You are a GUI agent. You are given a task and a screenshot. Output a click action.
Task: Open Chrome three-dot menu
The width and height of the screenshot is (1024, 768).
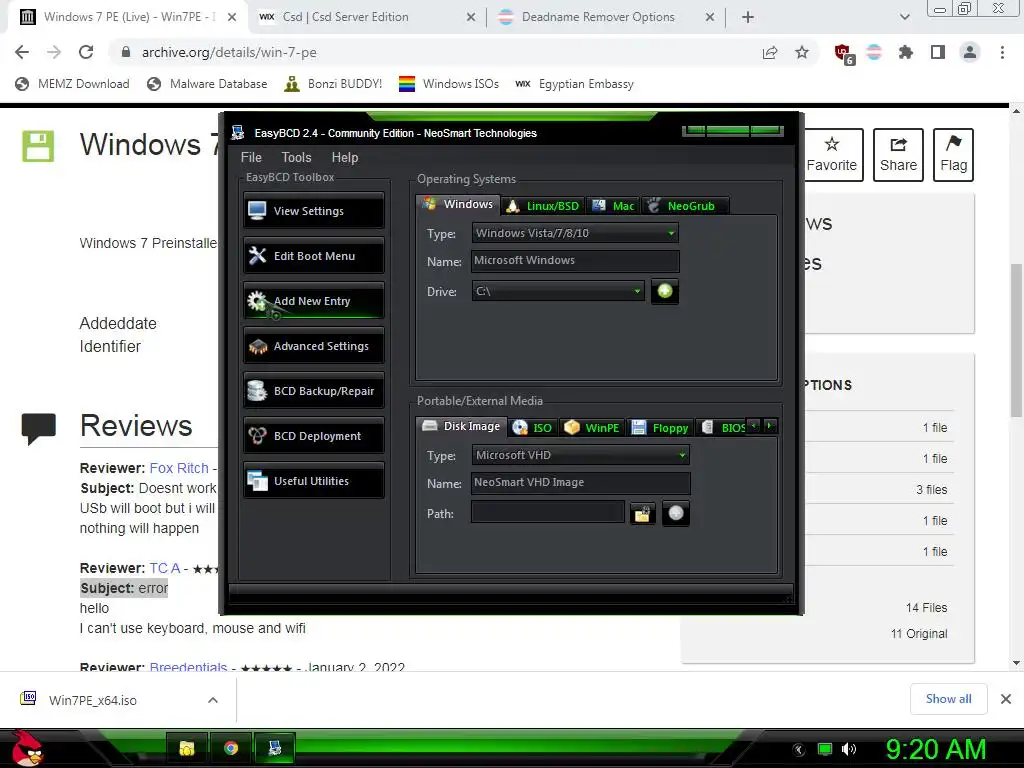[1002, 52]
